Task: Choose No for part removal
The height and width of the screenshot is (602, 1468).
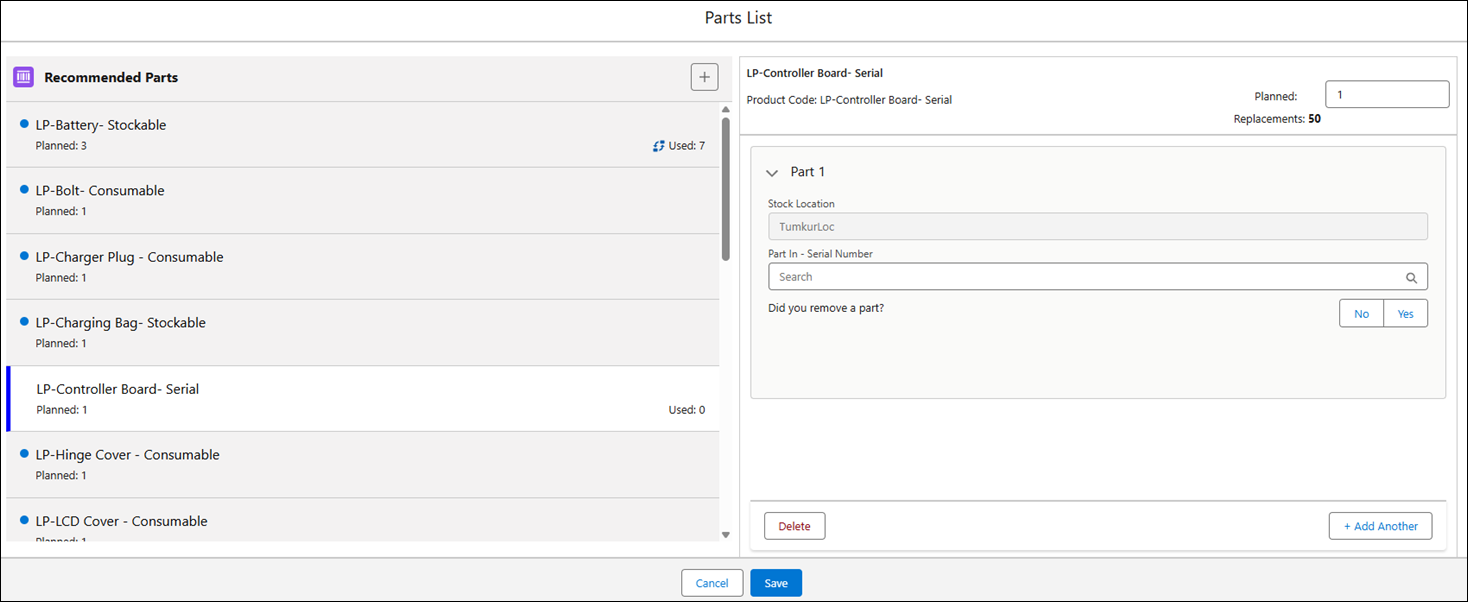Action: click(1361, 314)
